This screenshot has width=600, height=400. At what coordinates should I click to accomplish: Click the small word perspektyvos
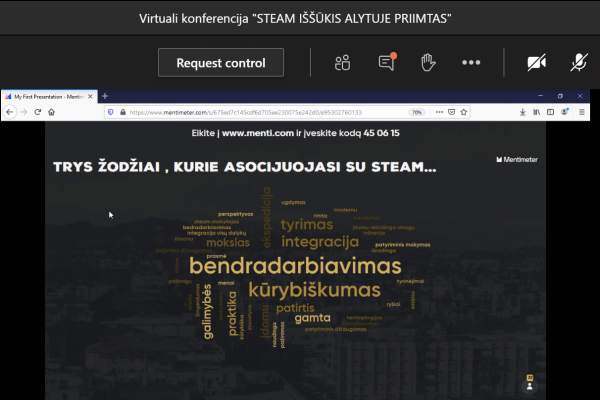click(235, 214)
